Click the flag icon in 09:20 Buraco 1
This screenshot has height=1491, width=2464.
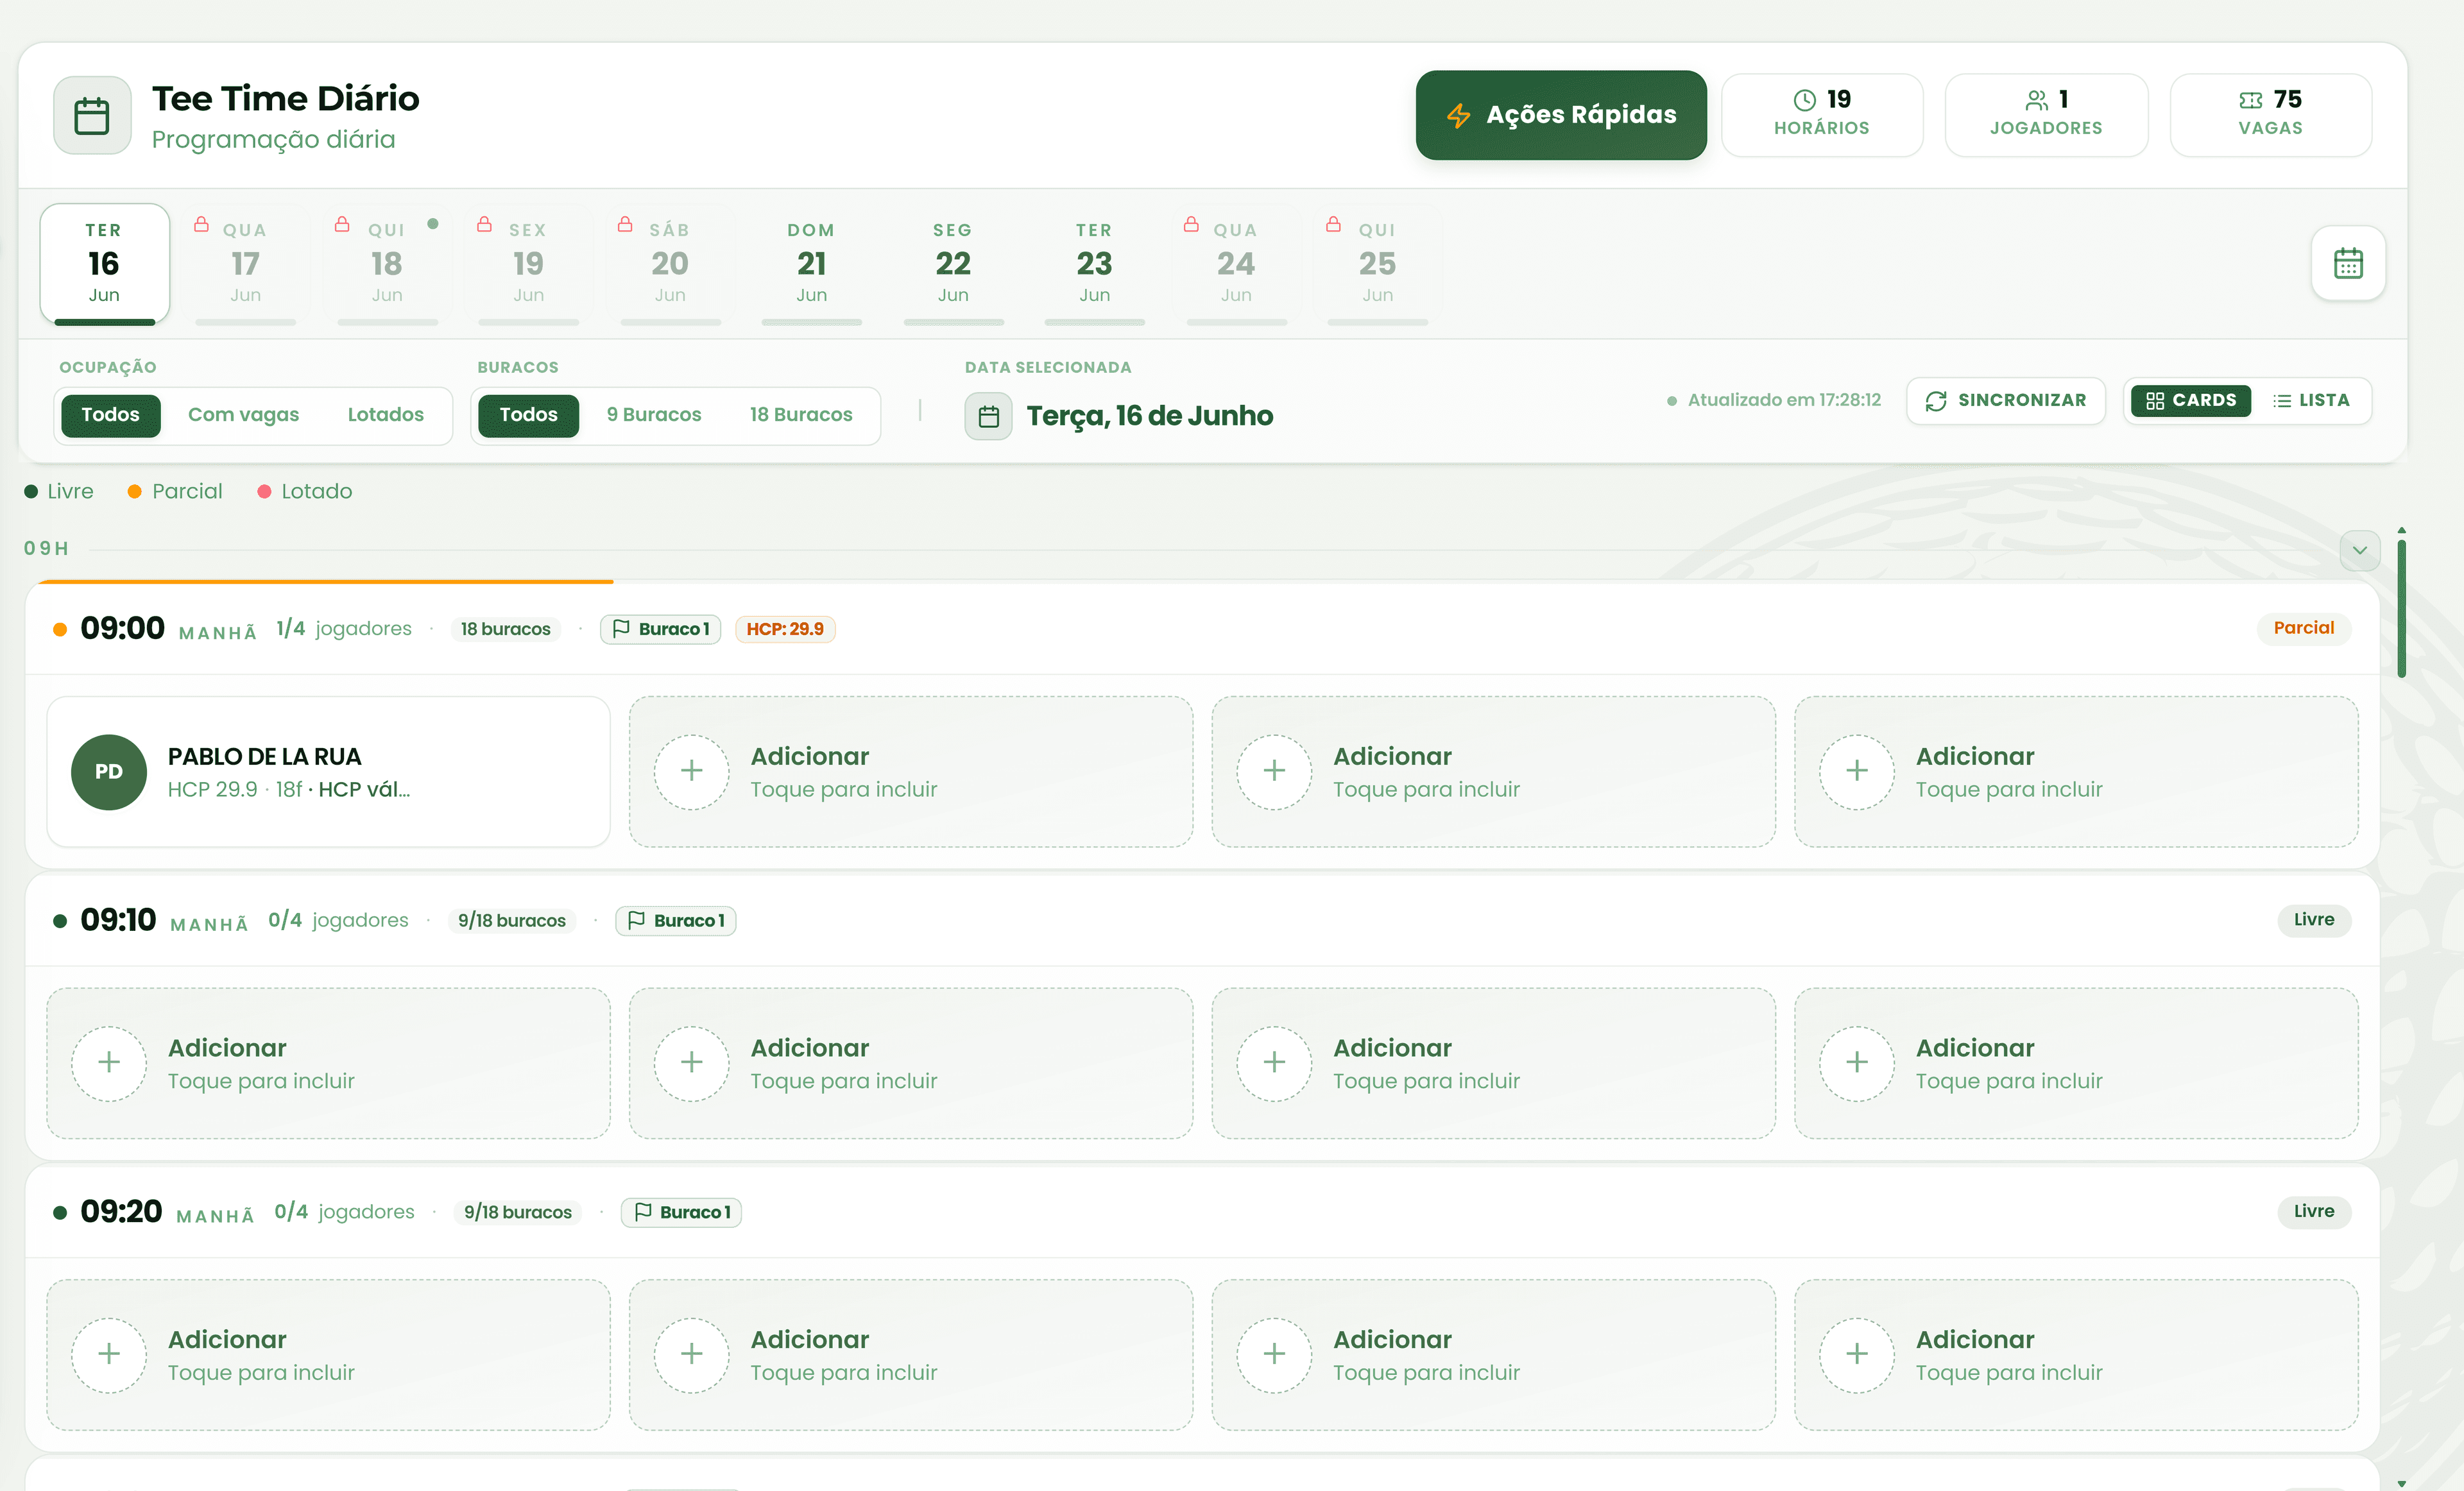click(643, 1212)
